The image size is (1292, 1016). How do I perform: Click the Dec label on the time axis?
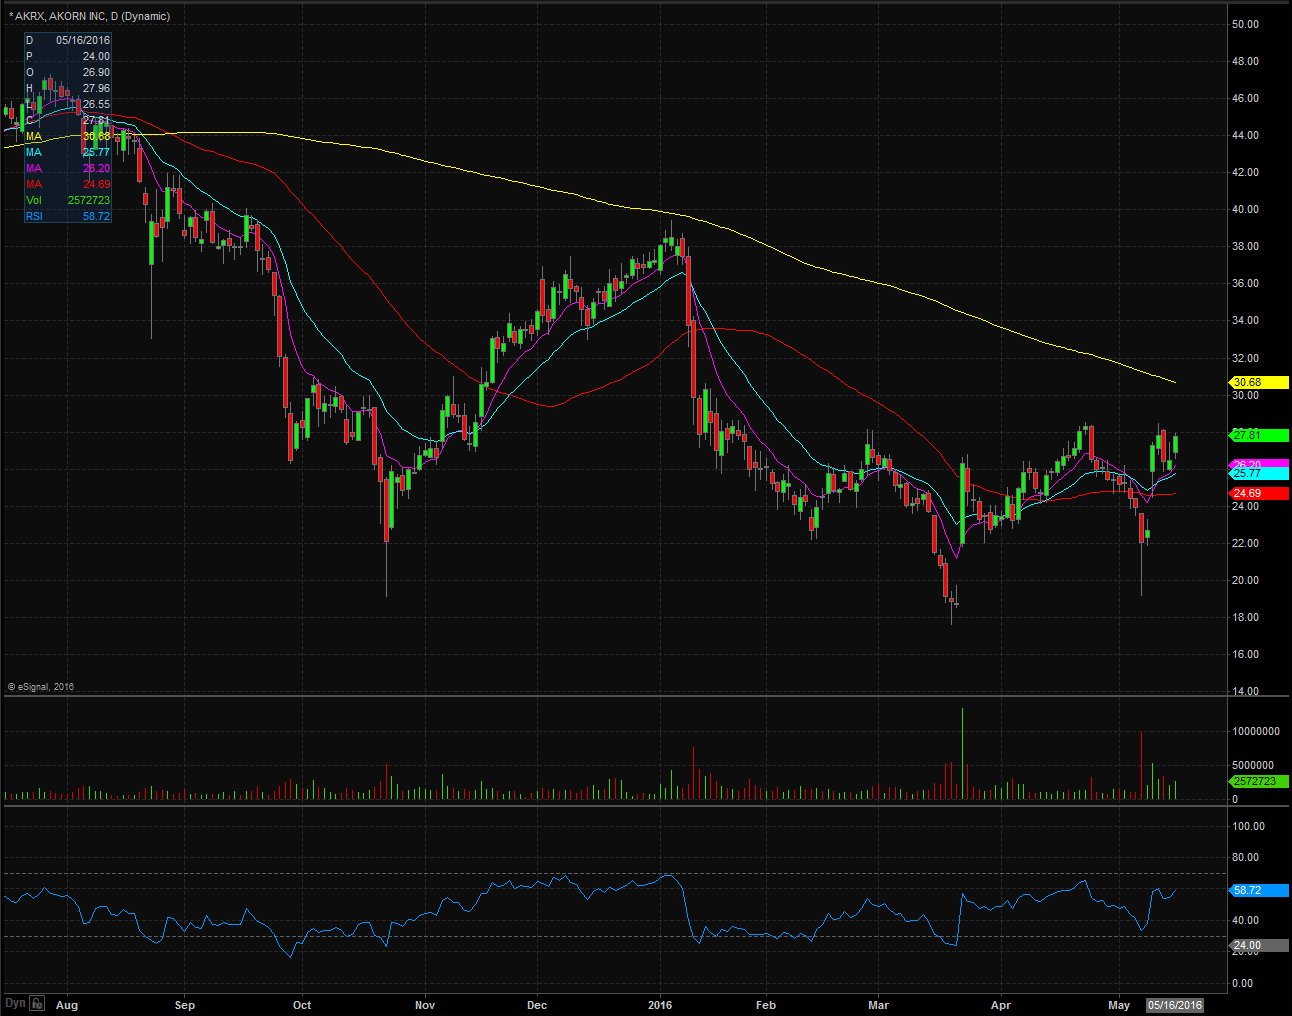(x=537, y=1005)
